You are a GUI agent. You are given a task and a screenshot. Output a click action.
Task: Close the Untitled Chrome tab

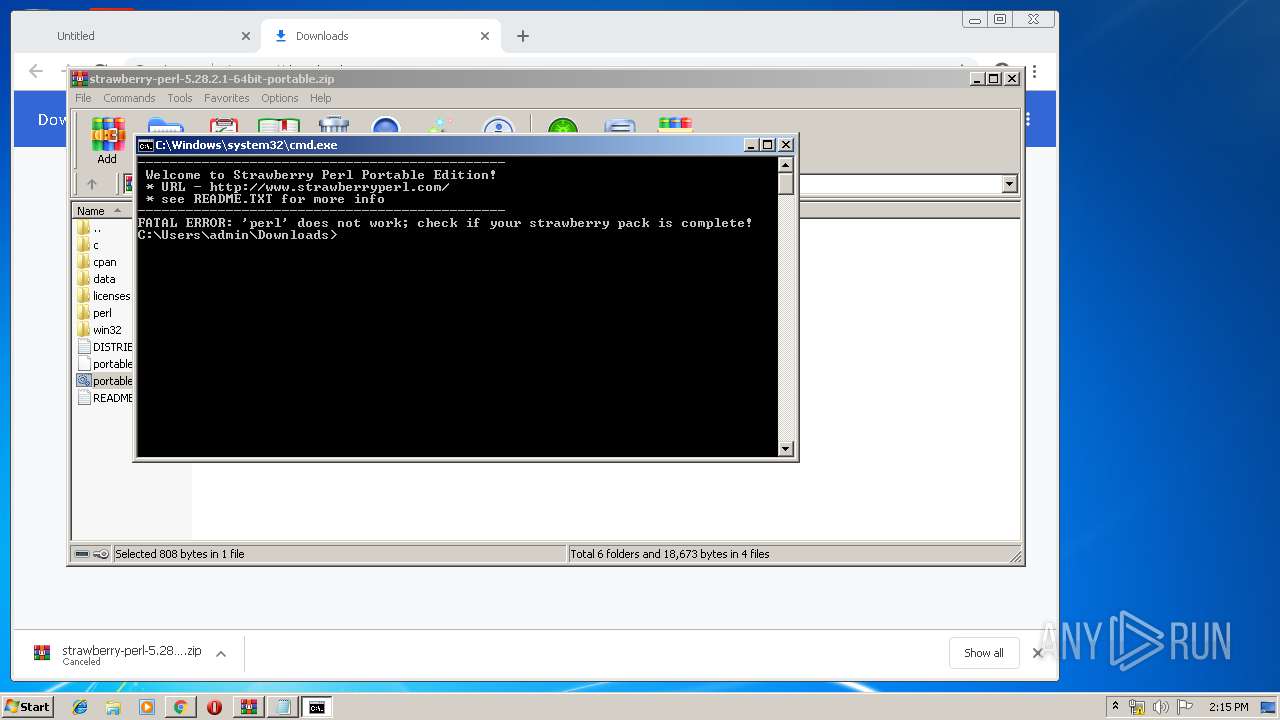(x=246, y=36)
